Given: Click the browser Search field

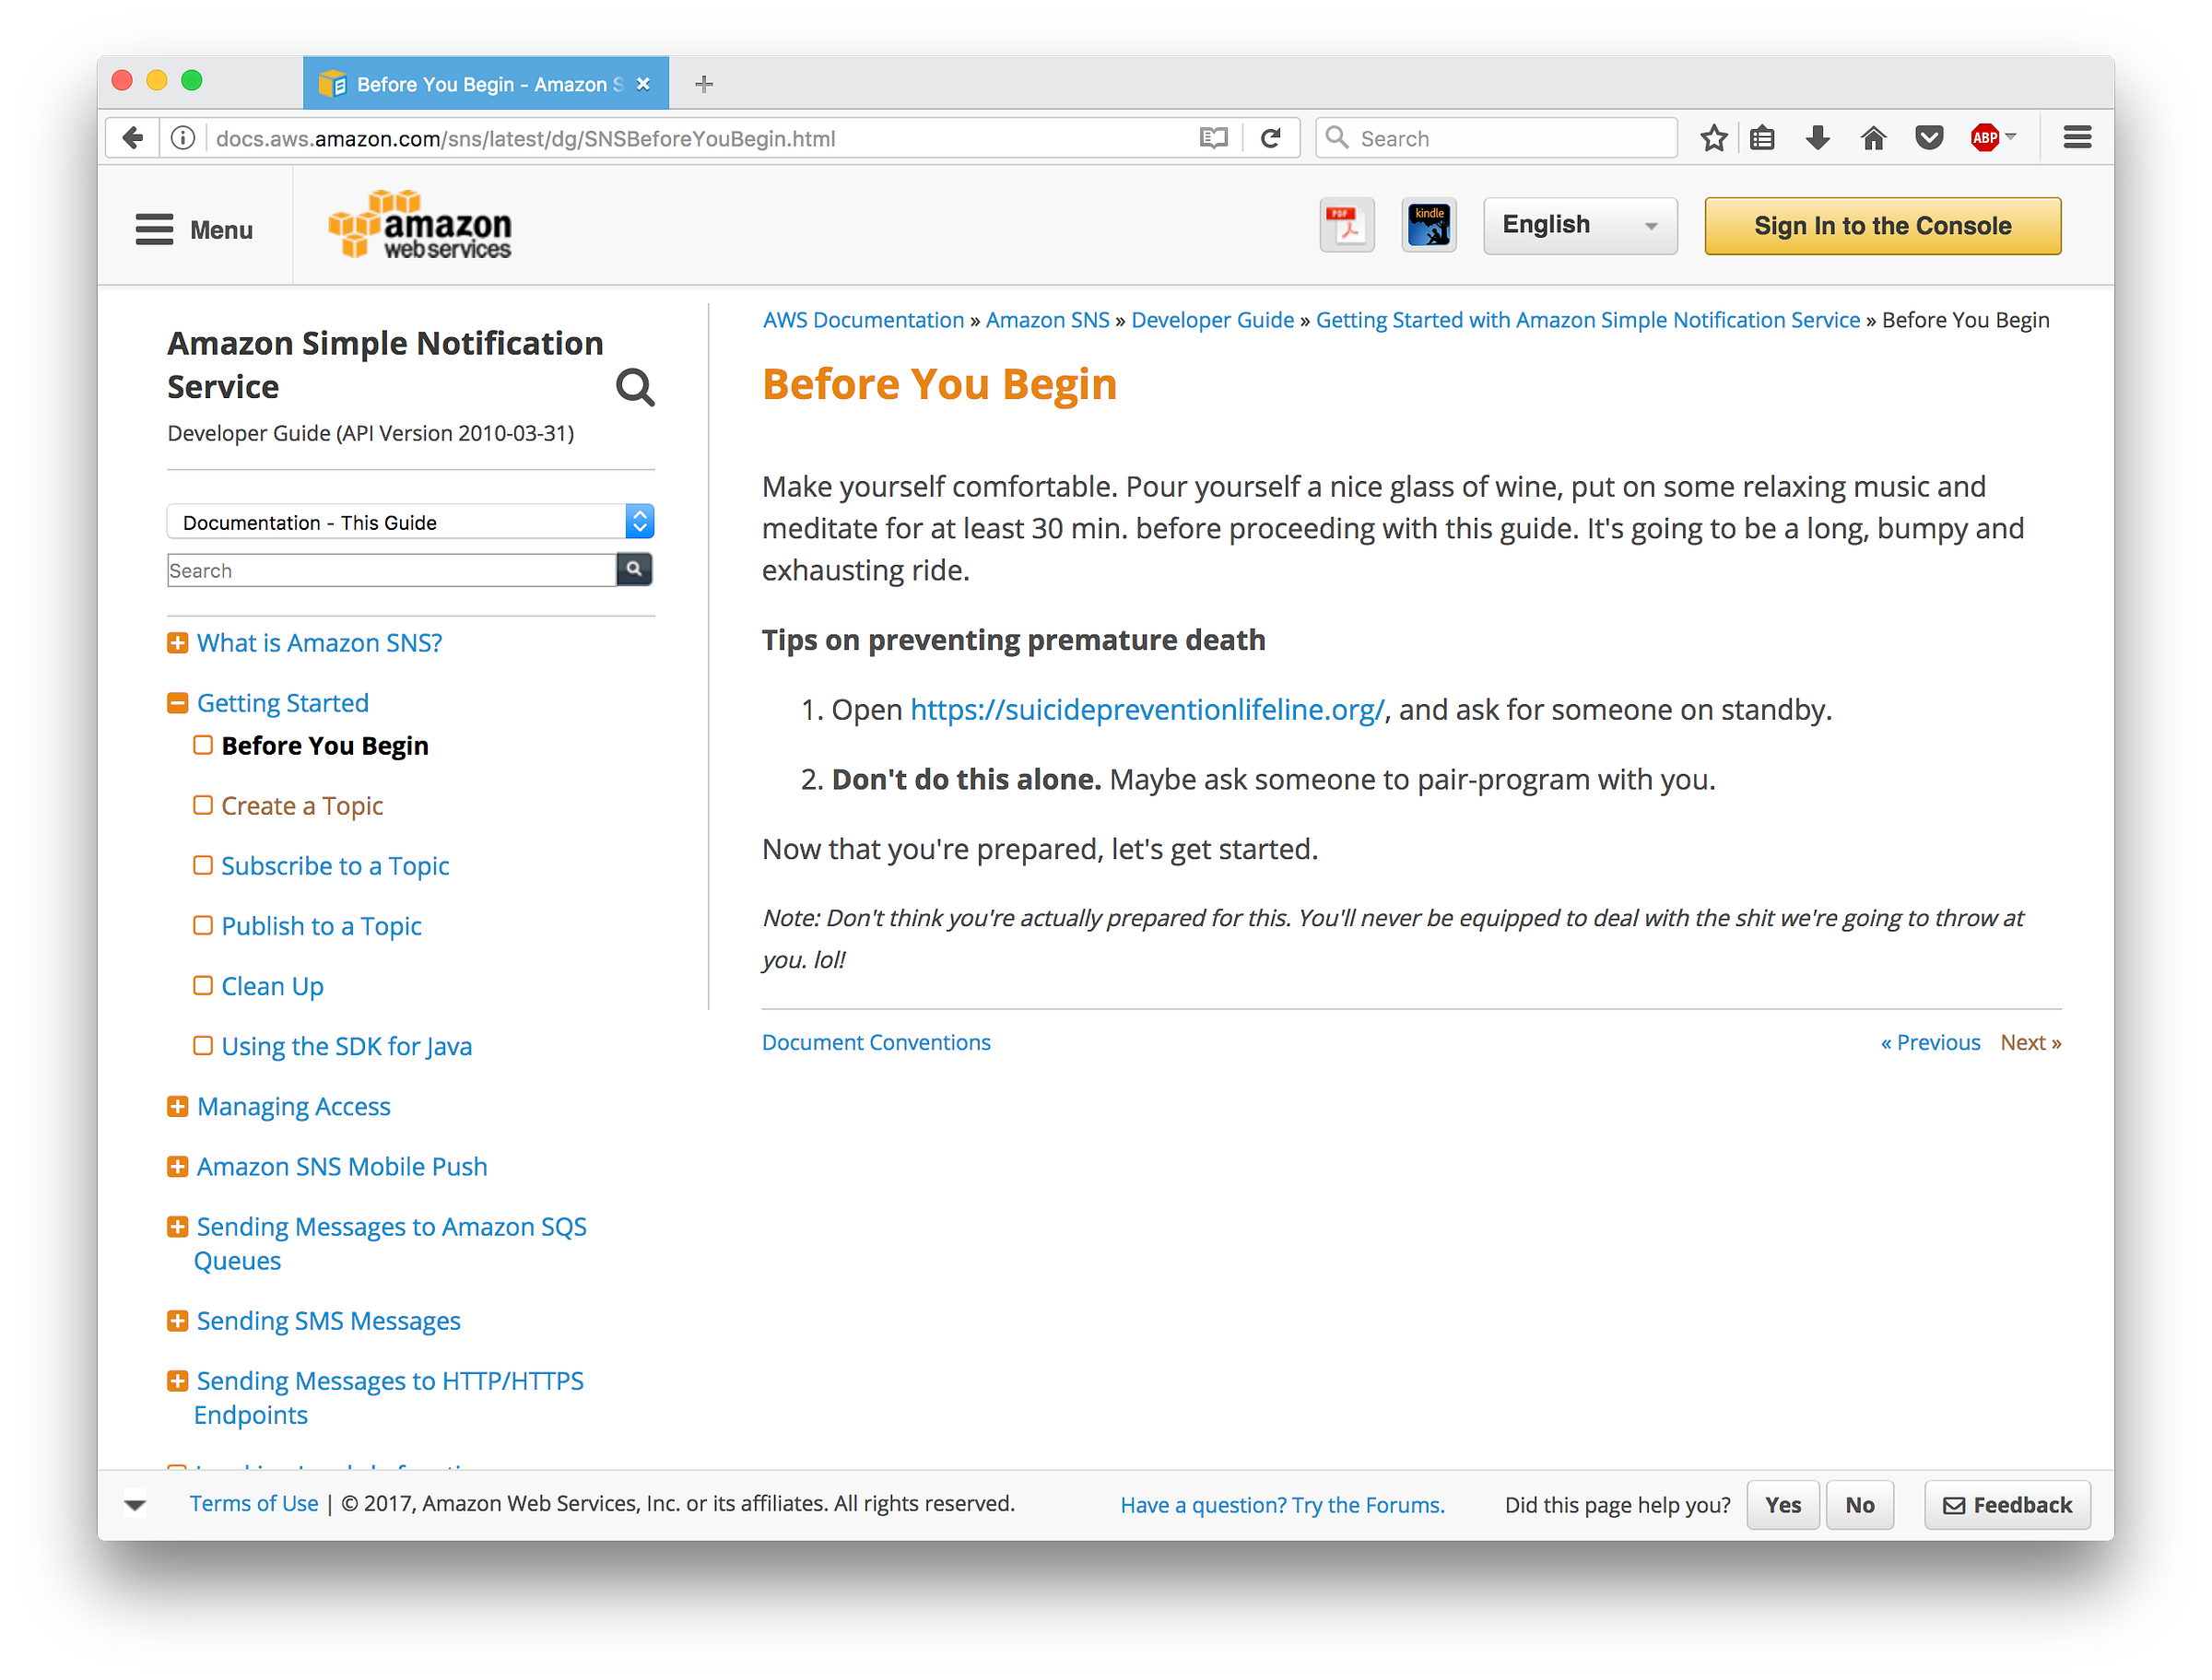Looking at the screenshot, I should coord(1496,138).
